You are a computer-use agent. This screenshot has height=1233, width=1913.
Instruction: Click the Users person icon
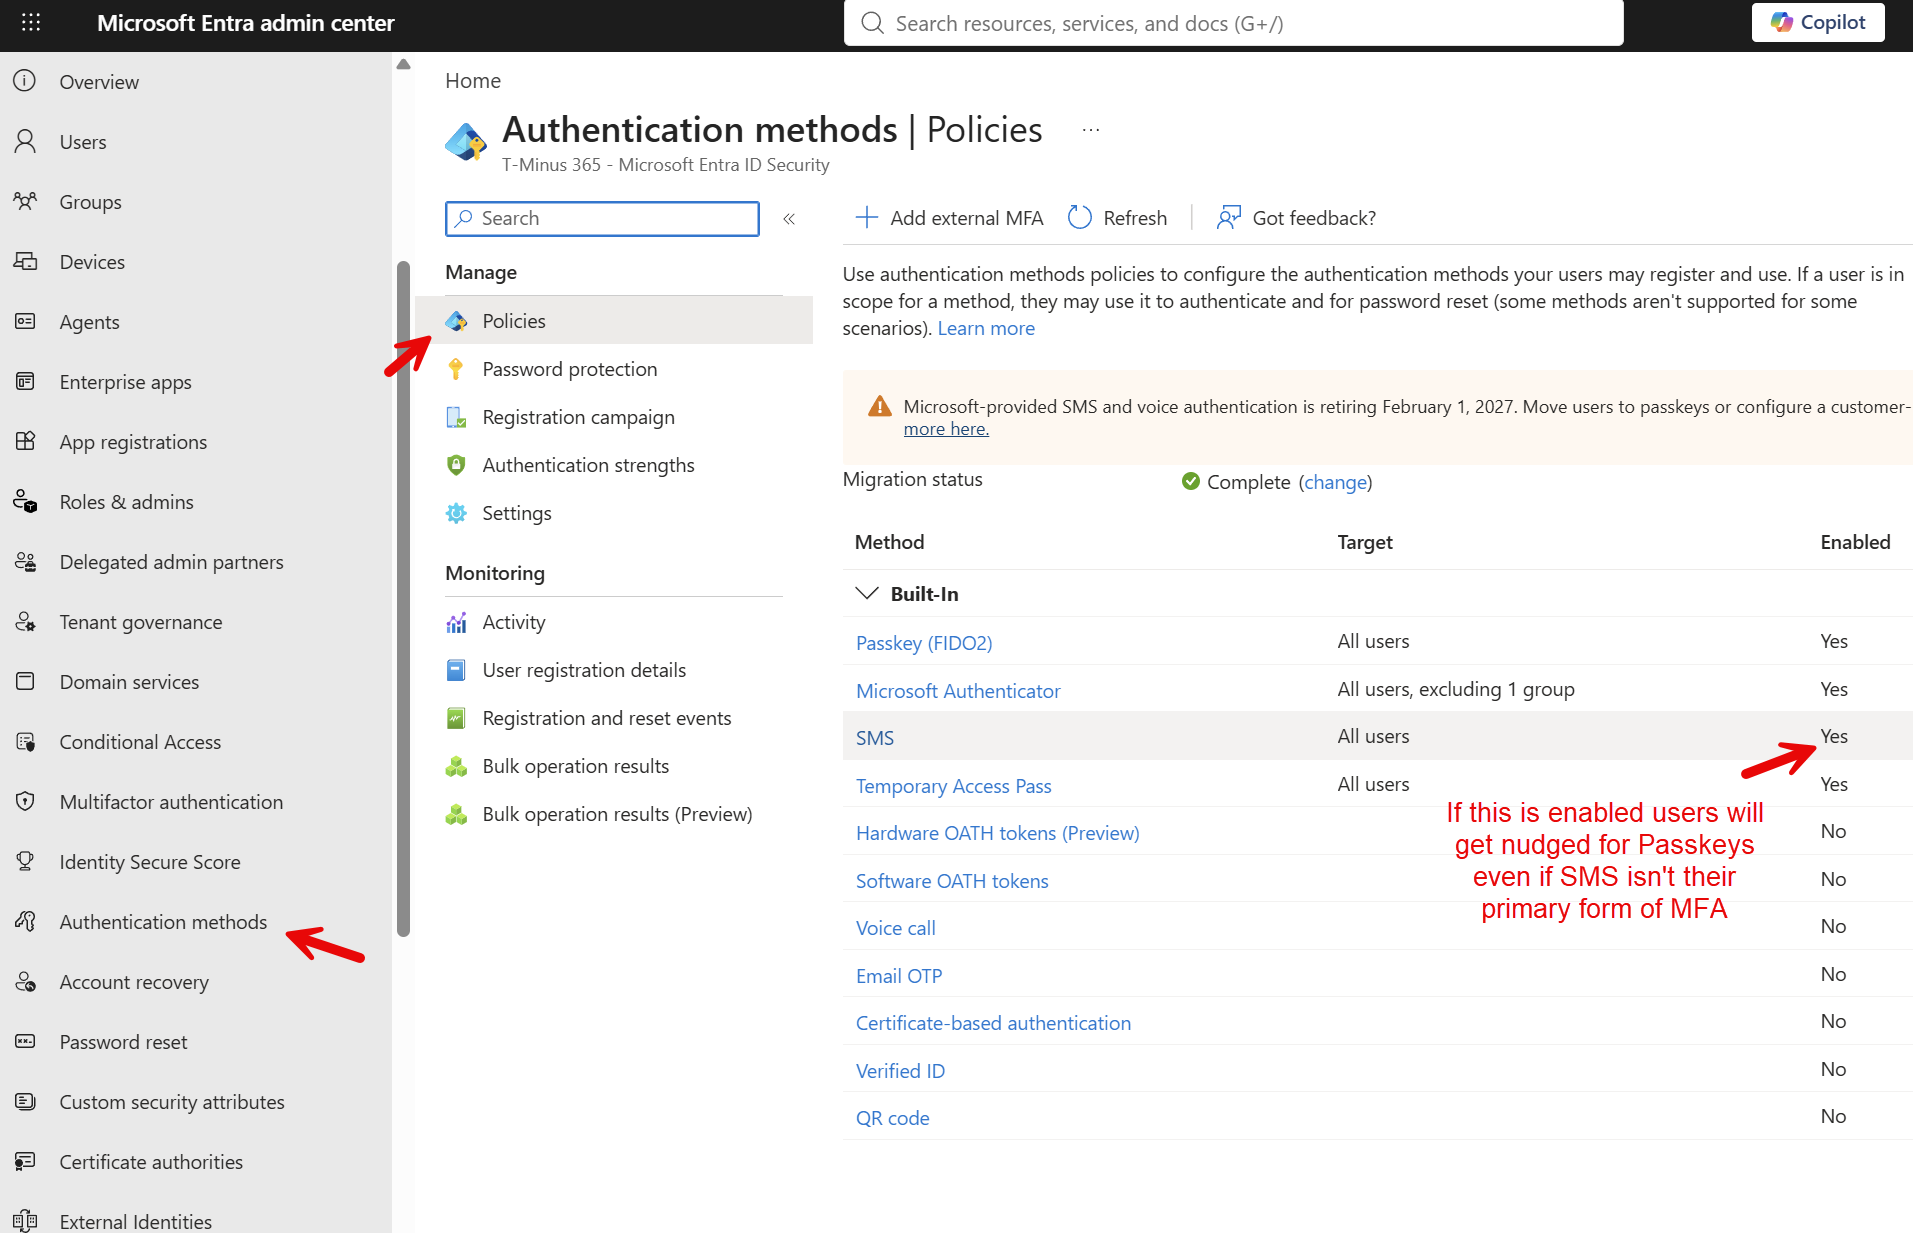(x=25, y=141)
